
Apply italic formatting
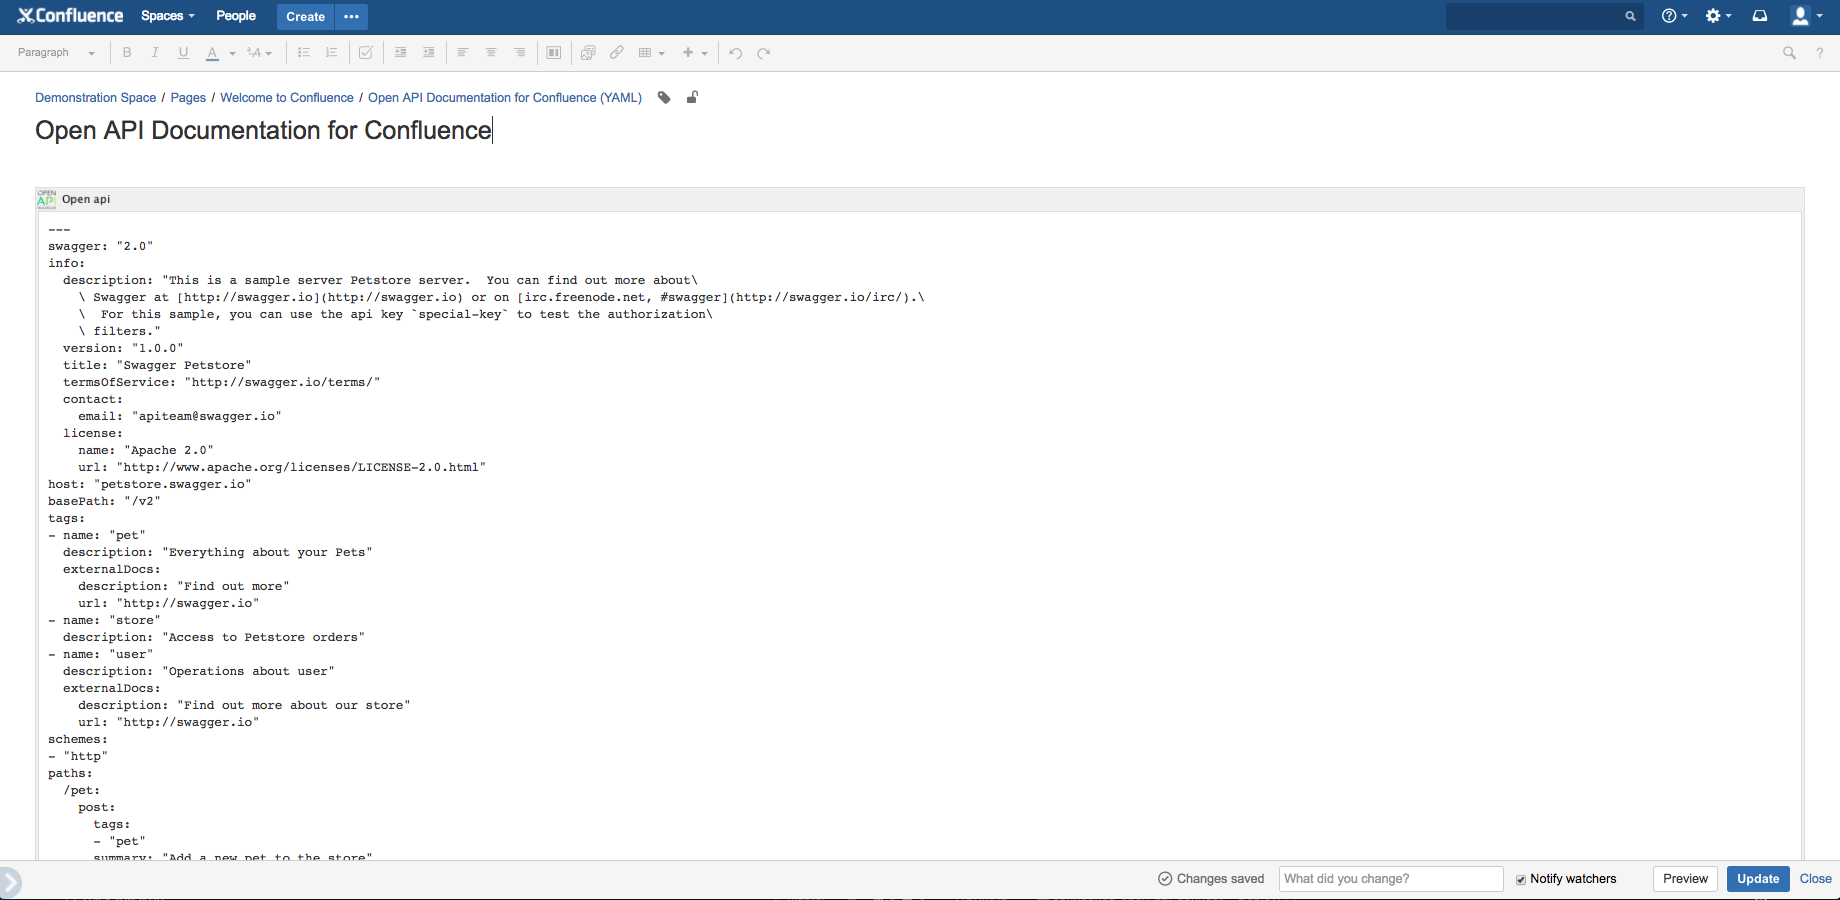click(x=155, y=53)
